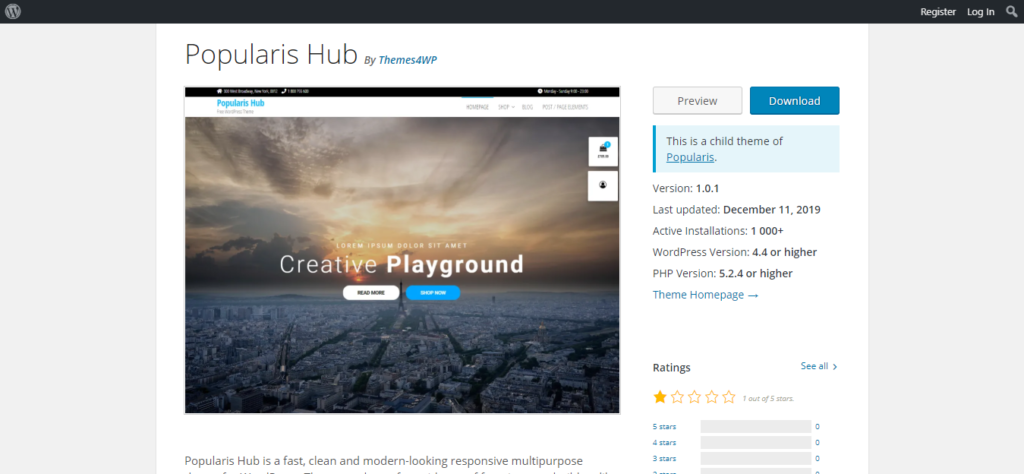Click the first filled rating star
Image resolution: width=1024 pixels, height=474 pixels.
tap(660, 397)
